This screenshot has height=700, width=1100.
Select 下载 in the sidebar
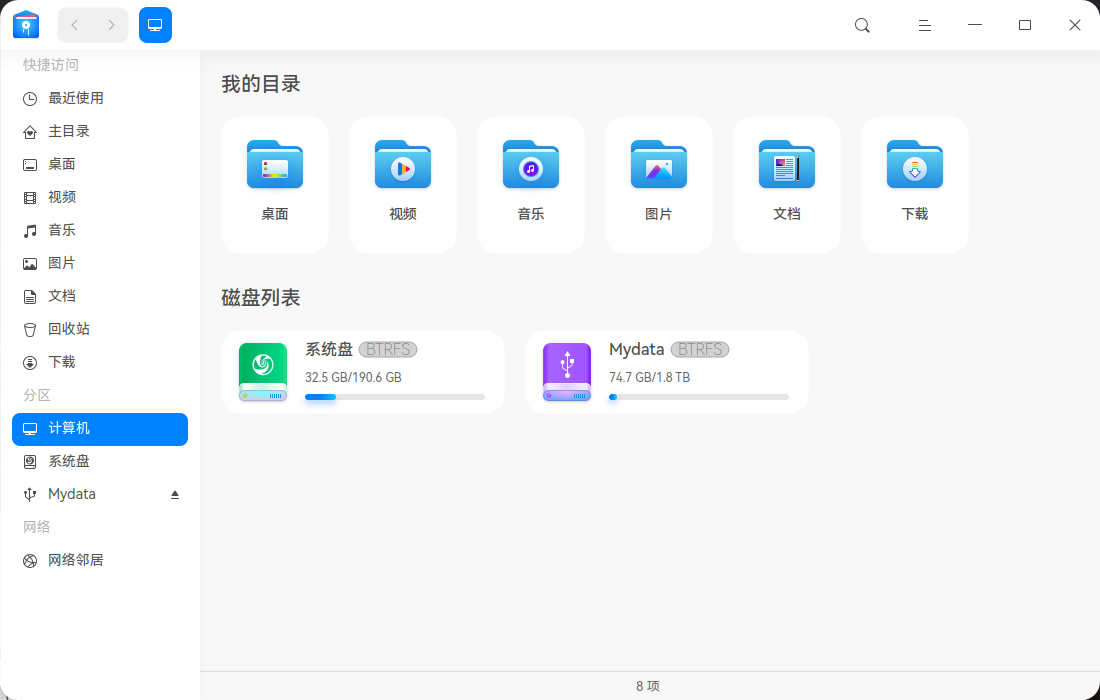click(x=100, y=362)
